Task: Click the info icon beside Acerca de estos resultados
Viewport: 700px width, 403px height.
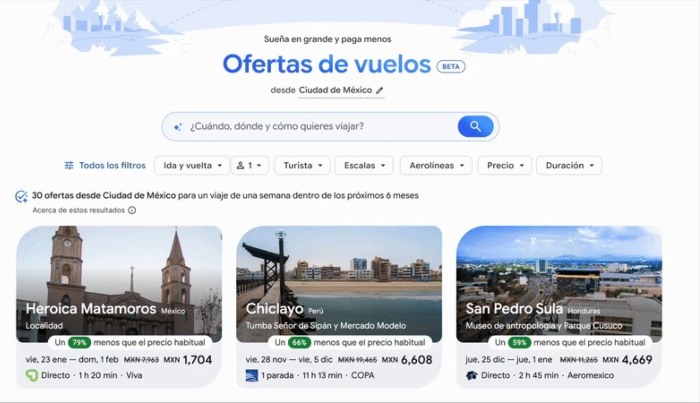Action: (131, 211)
